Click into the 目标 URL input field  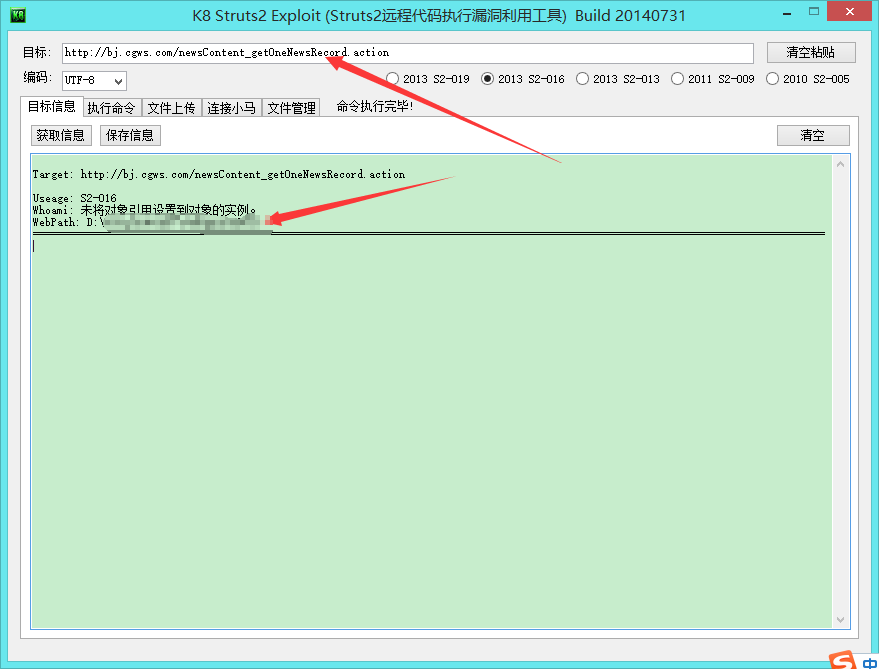point(408,53)
